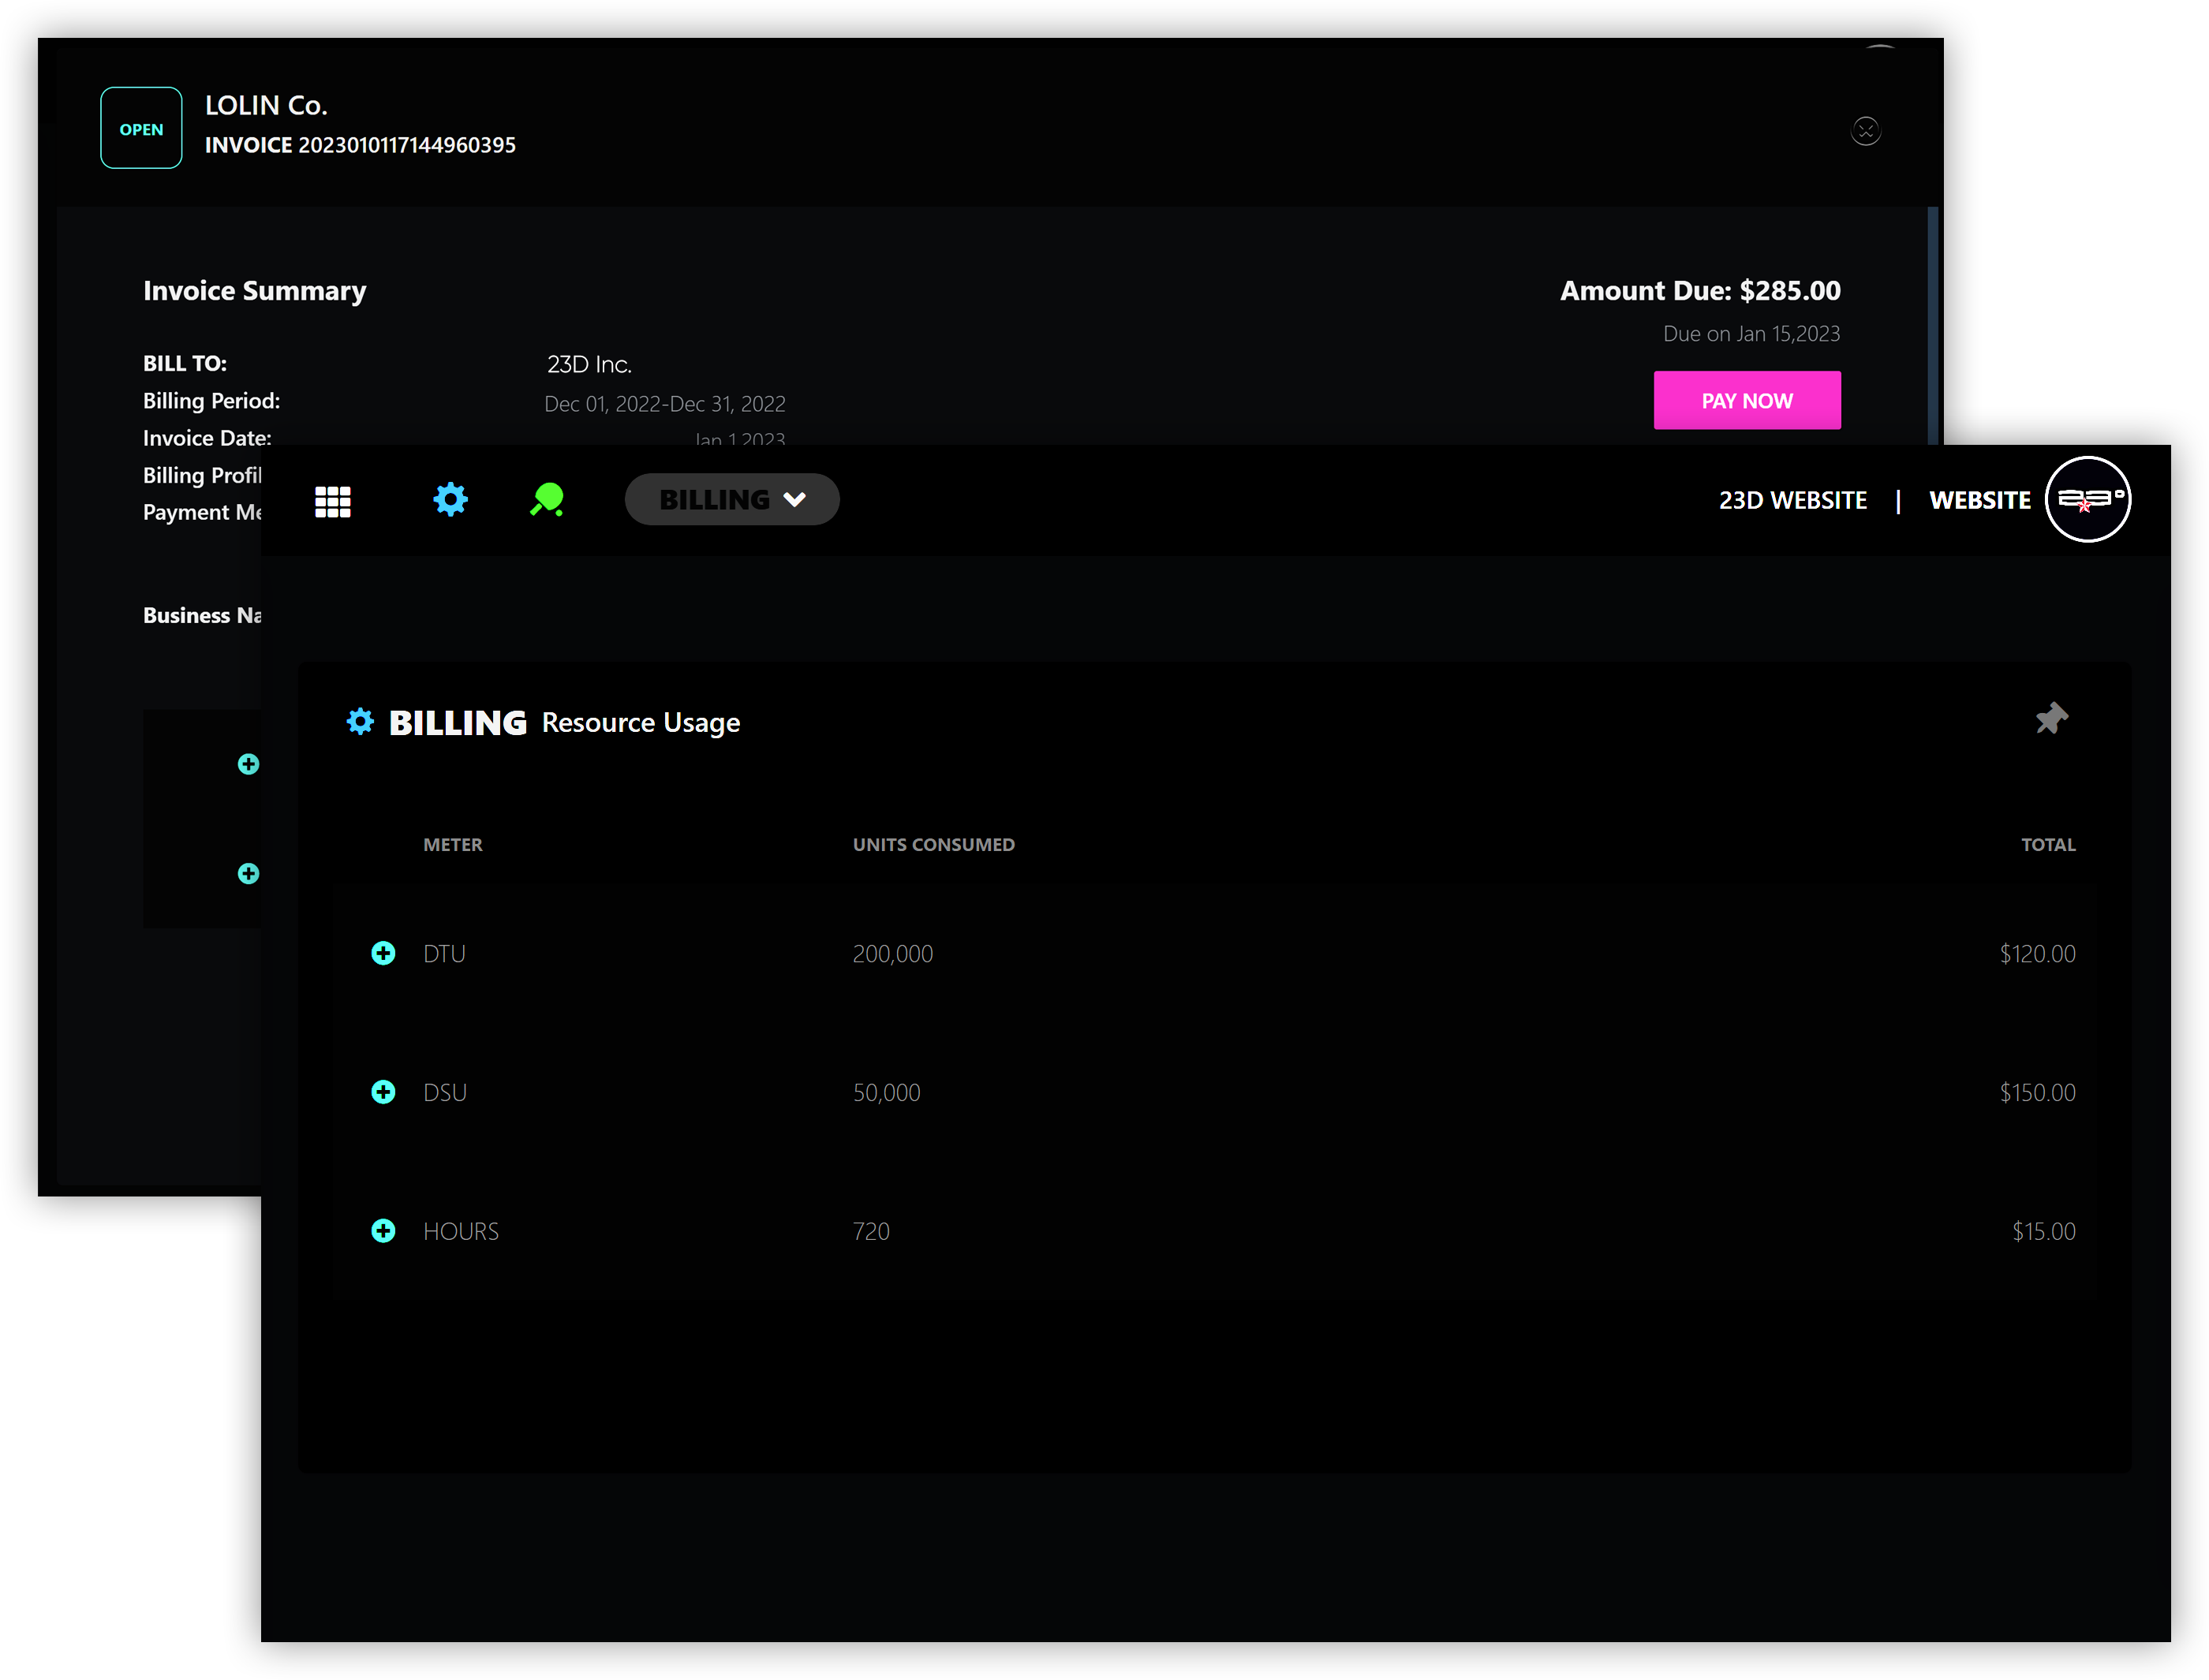Expand the DSU meter row
Screen dimensions: 2209x1680
(x=383, y=1092)
